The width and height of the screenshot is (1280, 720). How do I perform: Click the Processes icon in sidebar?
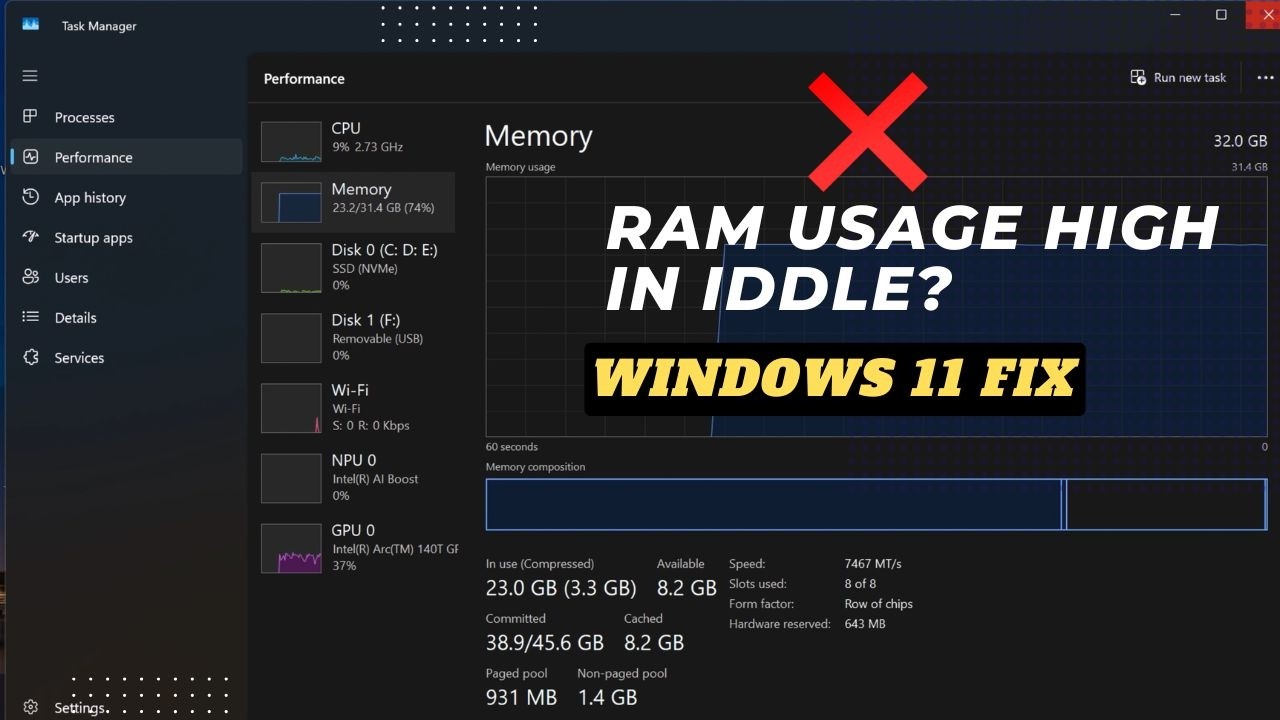click(30, 117)
